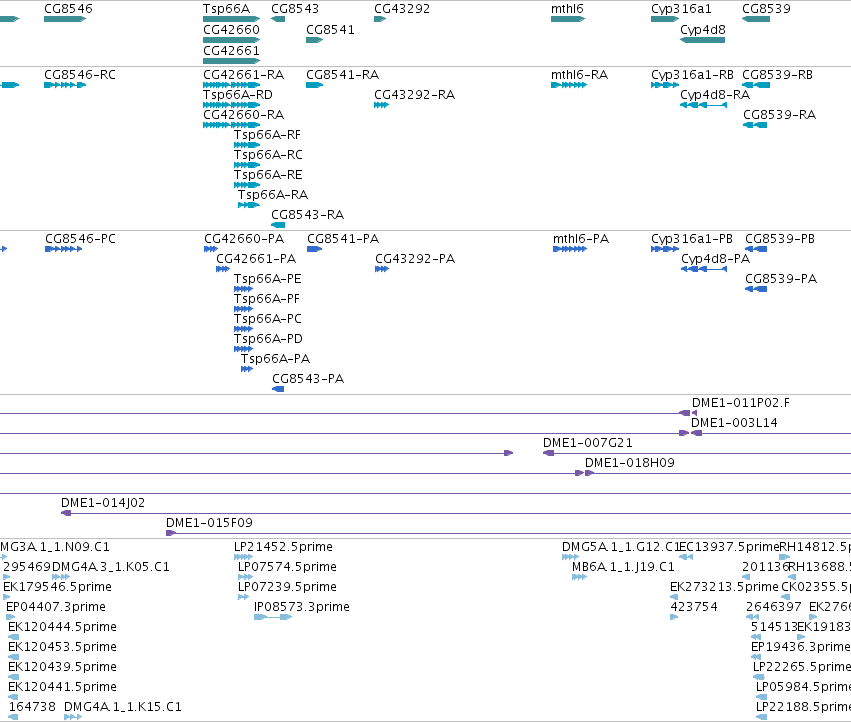Click the Cyp4d8 gene bar
This screenshot has height=722, width=851.
pos(702,40)
